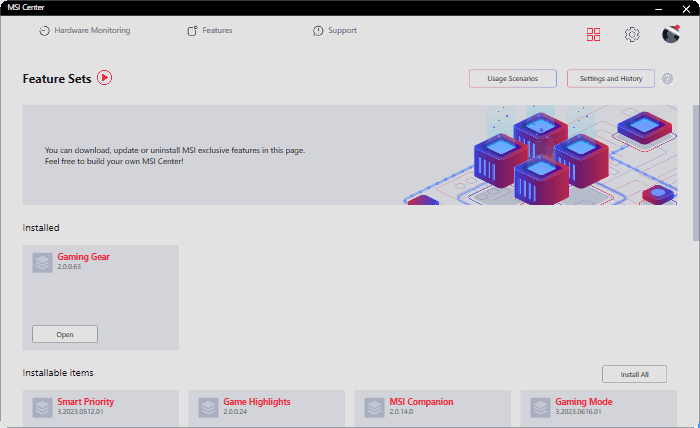Click the help question mark icon

click(667, 78)
